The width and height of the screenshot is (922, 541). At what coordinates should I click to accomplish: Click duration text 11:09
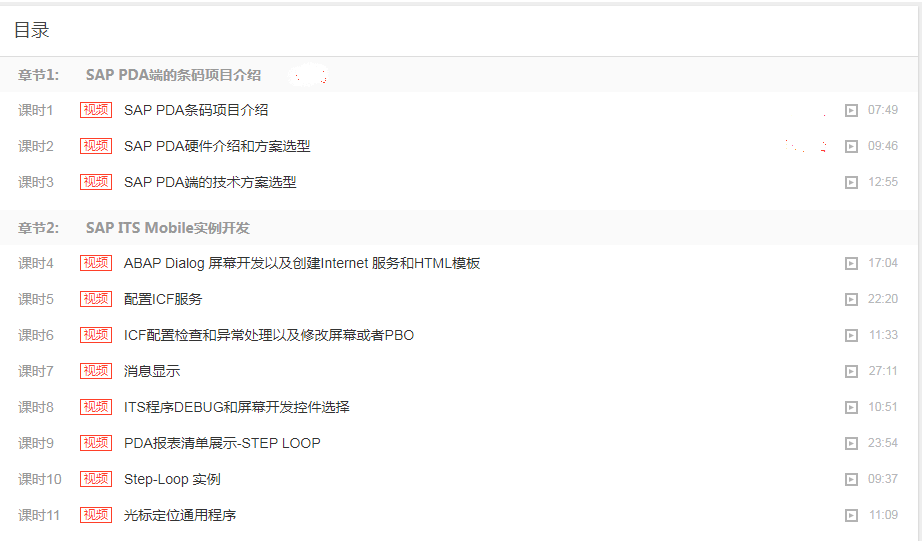pyautogui.click(x=883, y=515)
